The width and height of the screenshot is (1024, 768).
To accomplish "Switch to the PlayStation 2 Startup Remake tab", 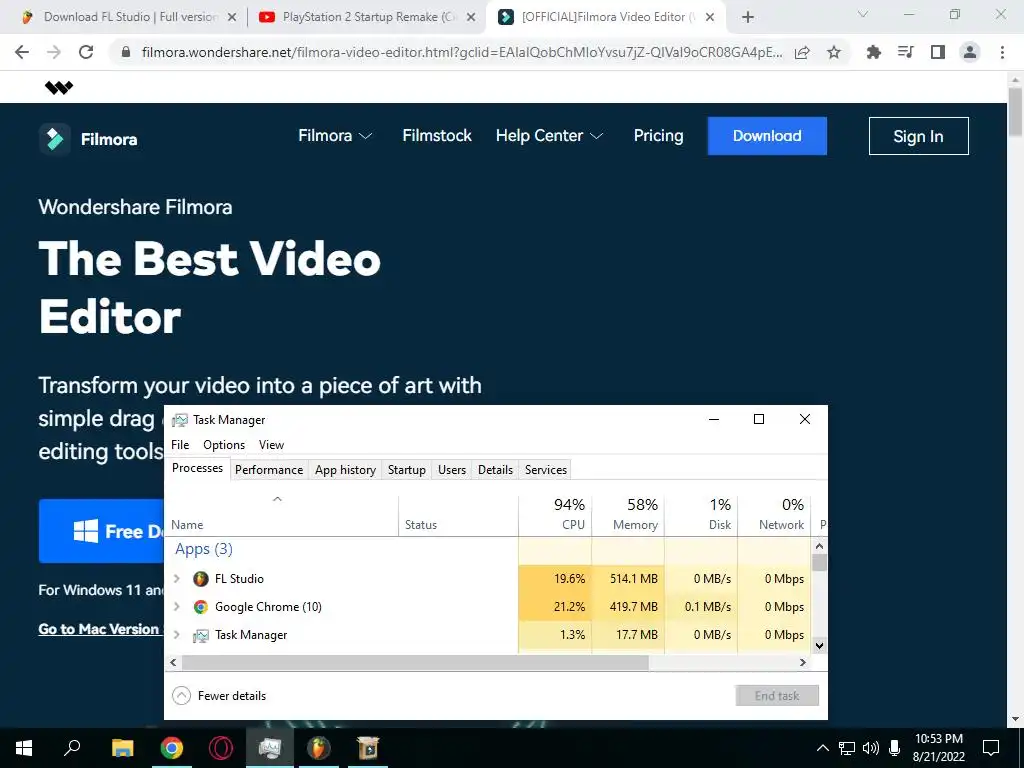I will pos(369,17).
